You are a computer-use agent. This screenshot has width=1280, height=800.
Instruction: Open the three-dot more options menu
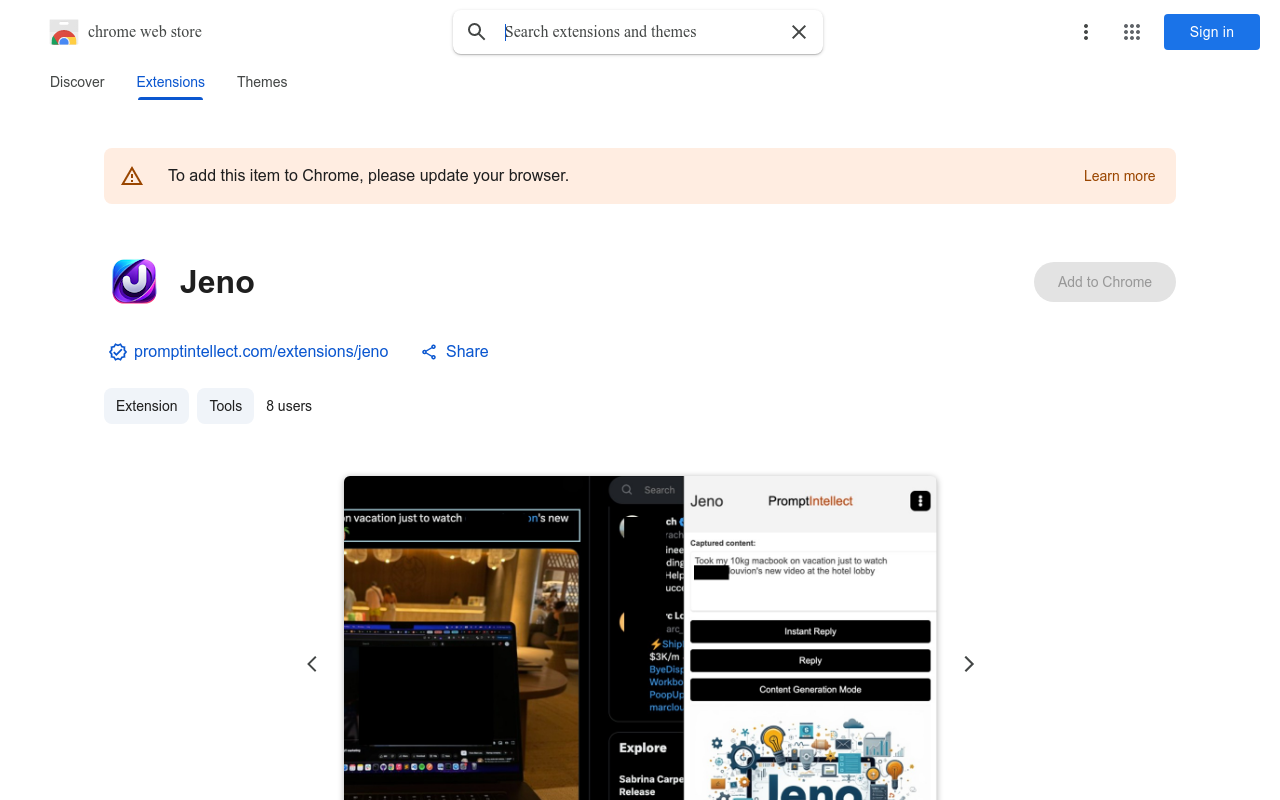[x=1085, y=32]
